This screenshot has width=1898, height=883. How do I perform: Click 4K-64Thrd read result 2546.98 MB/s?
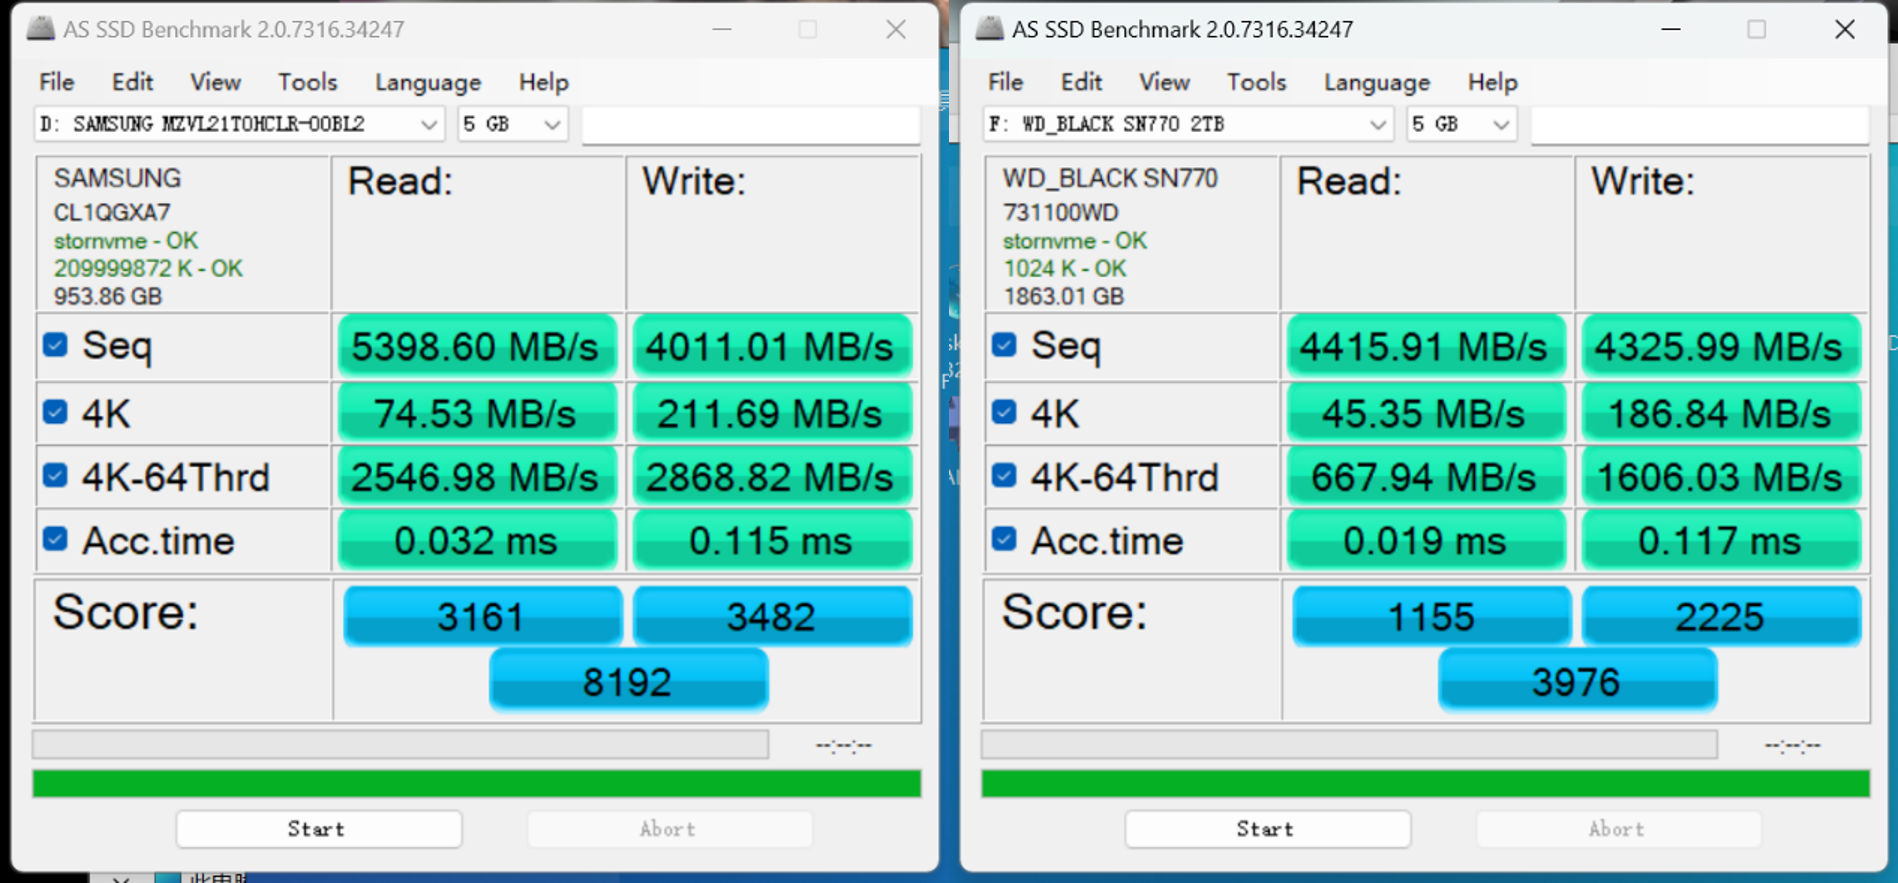click(x=476, y=477)
